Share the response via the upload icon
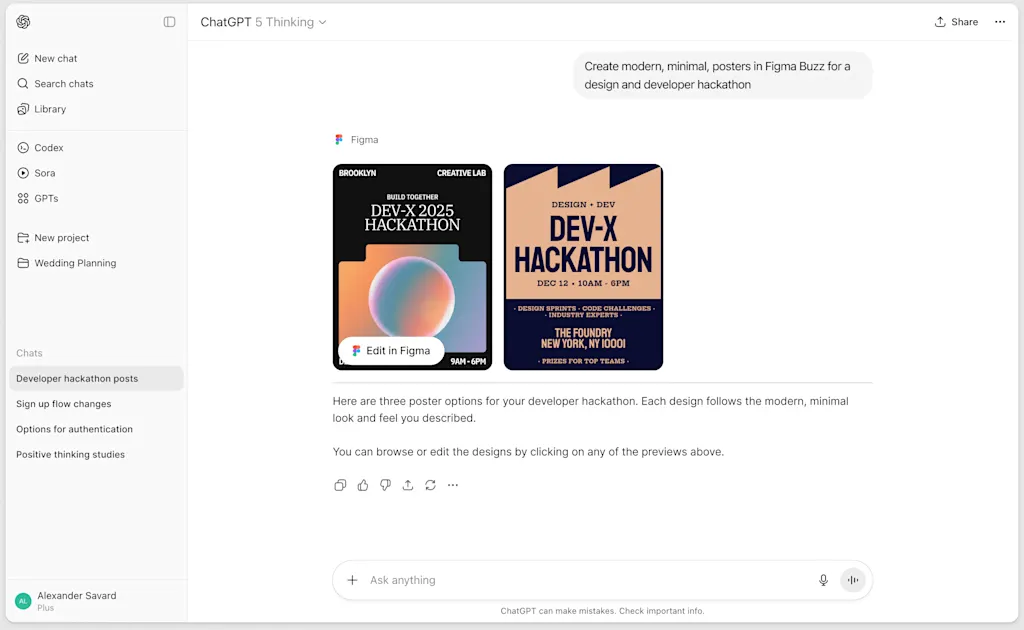This screenshot has width=1024, height=630. [408, 485]
